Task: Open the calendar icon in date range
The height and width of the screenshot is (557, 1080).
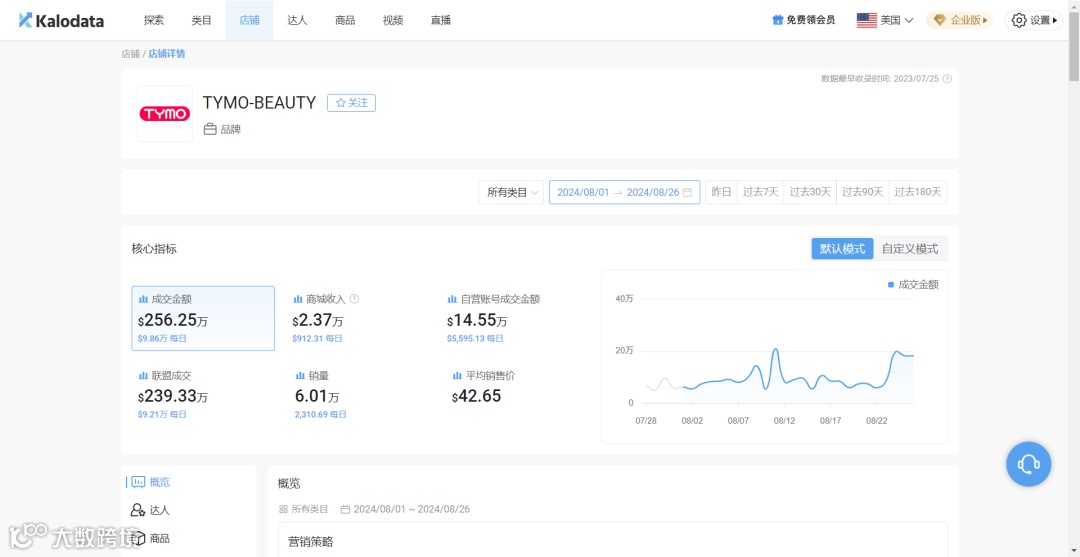Action: click(x=687, y=192)
